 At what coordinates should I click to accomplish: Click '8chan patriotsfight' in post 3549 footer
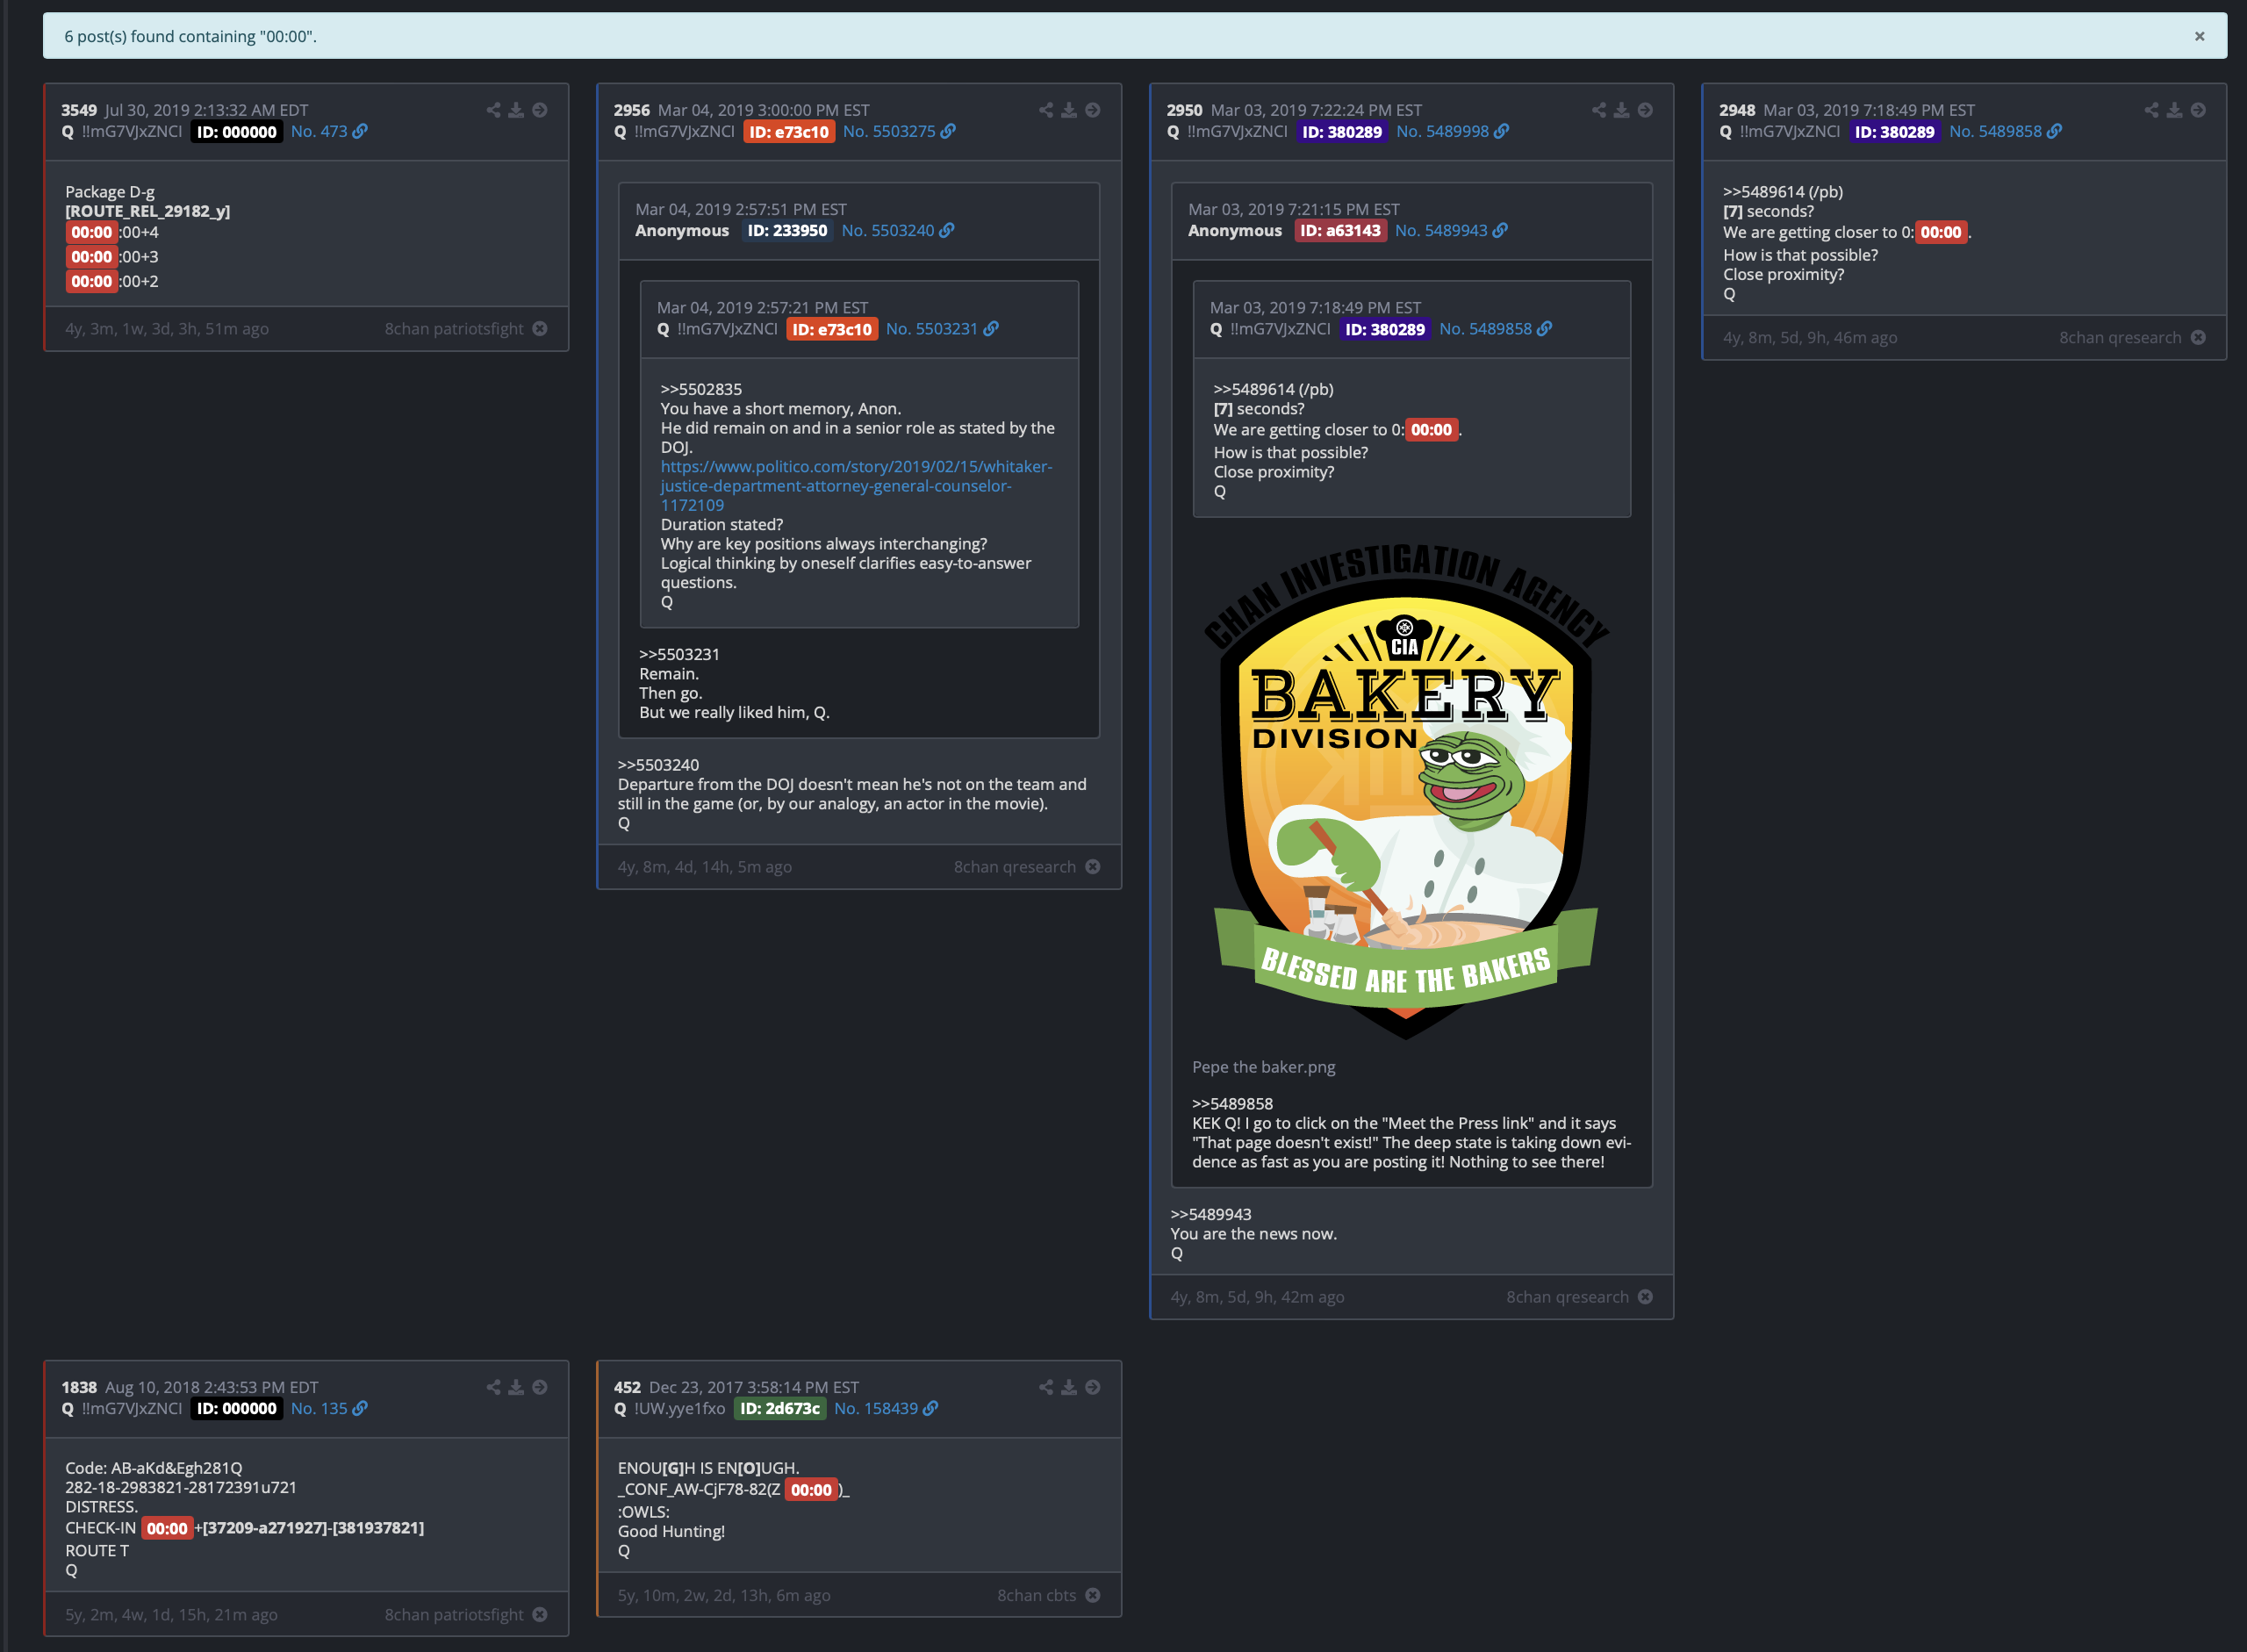pos(454,328)
